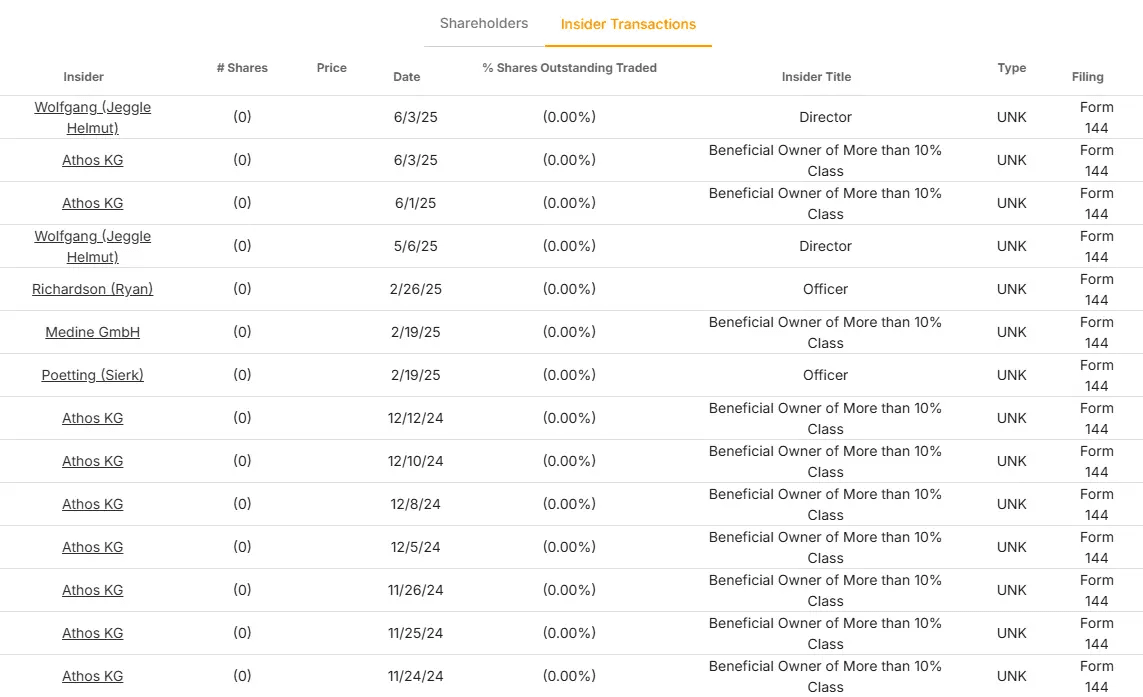Select the 12/5/24 date cell

[416, 548]
